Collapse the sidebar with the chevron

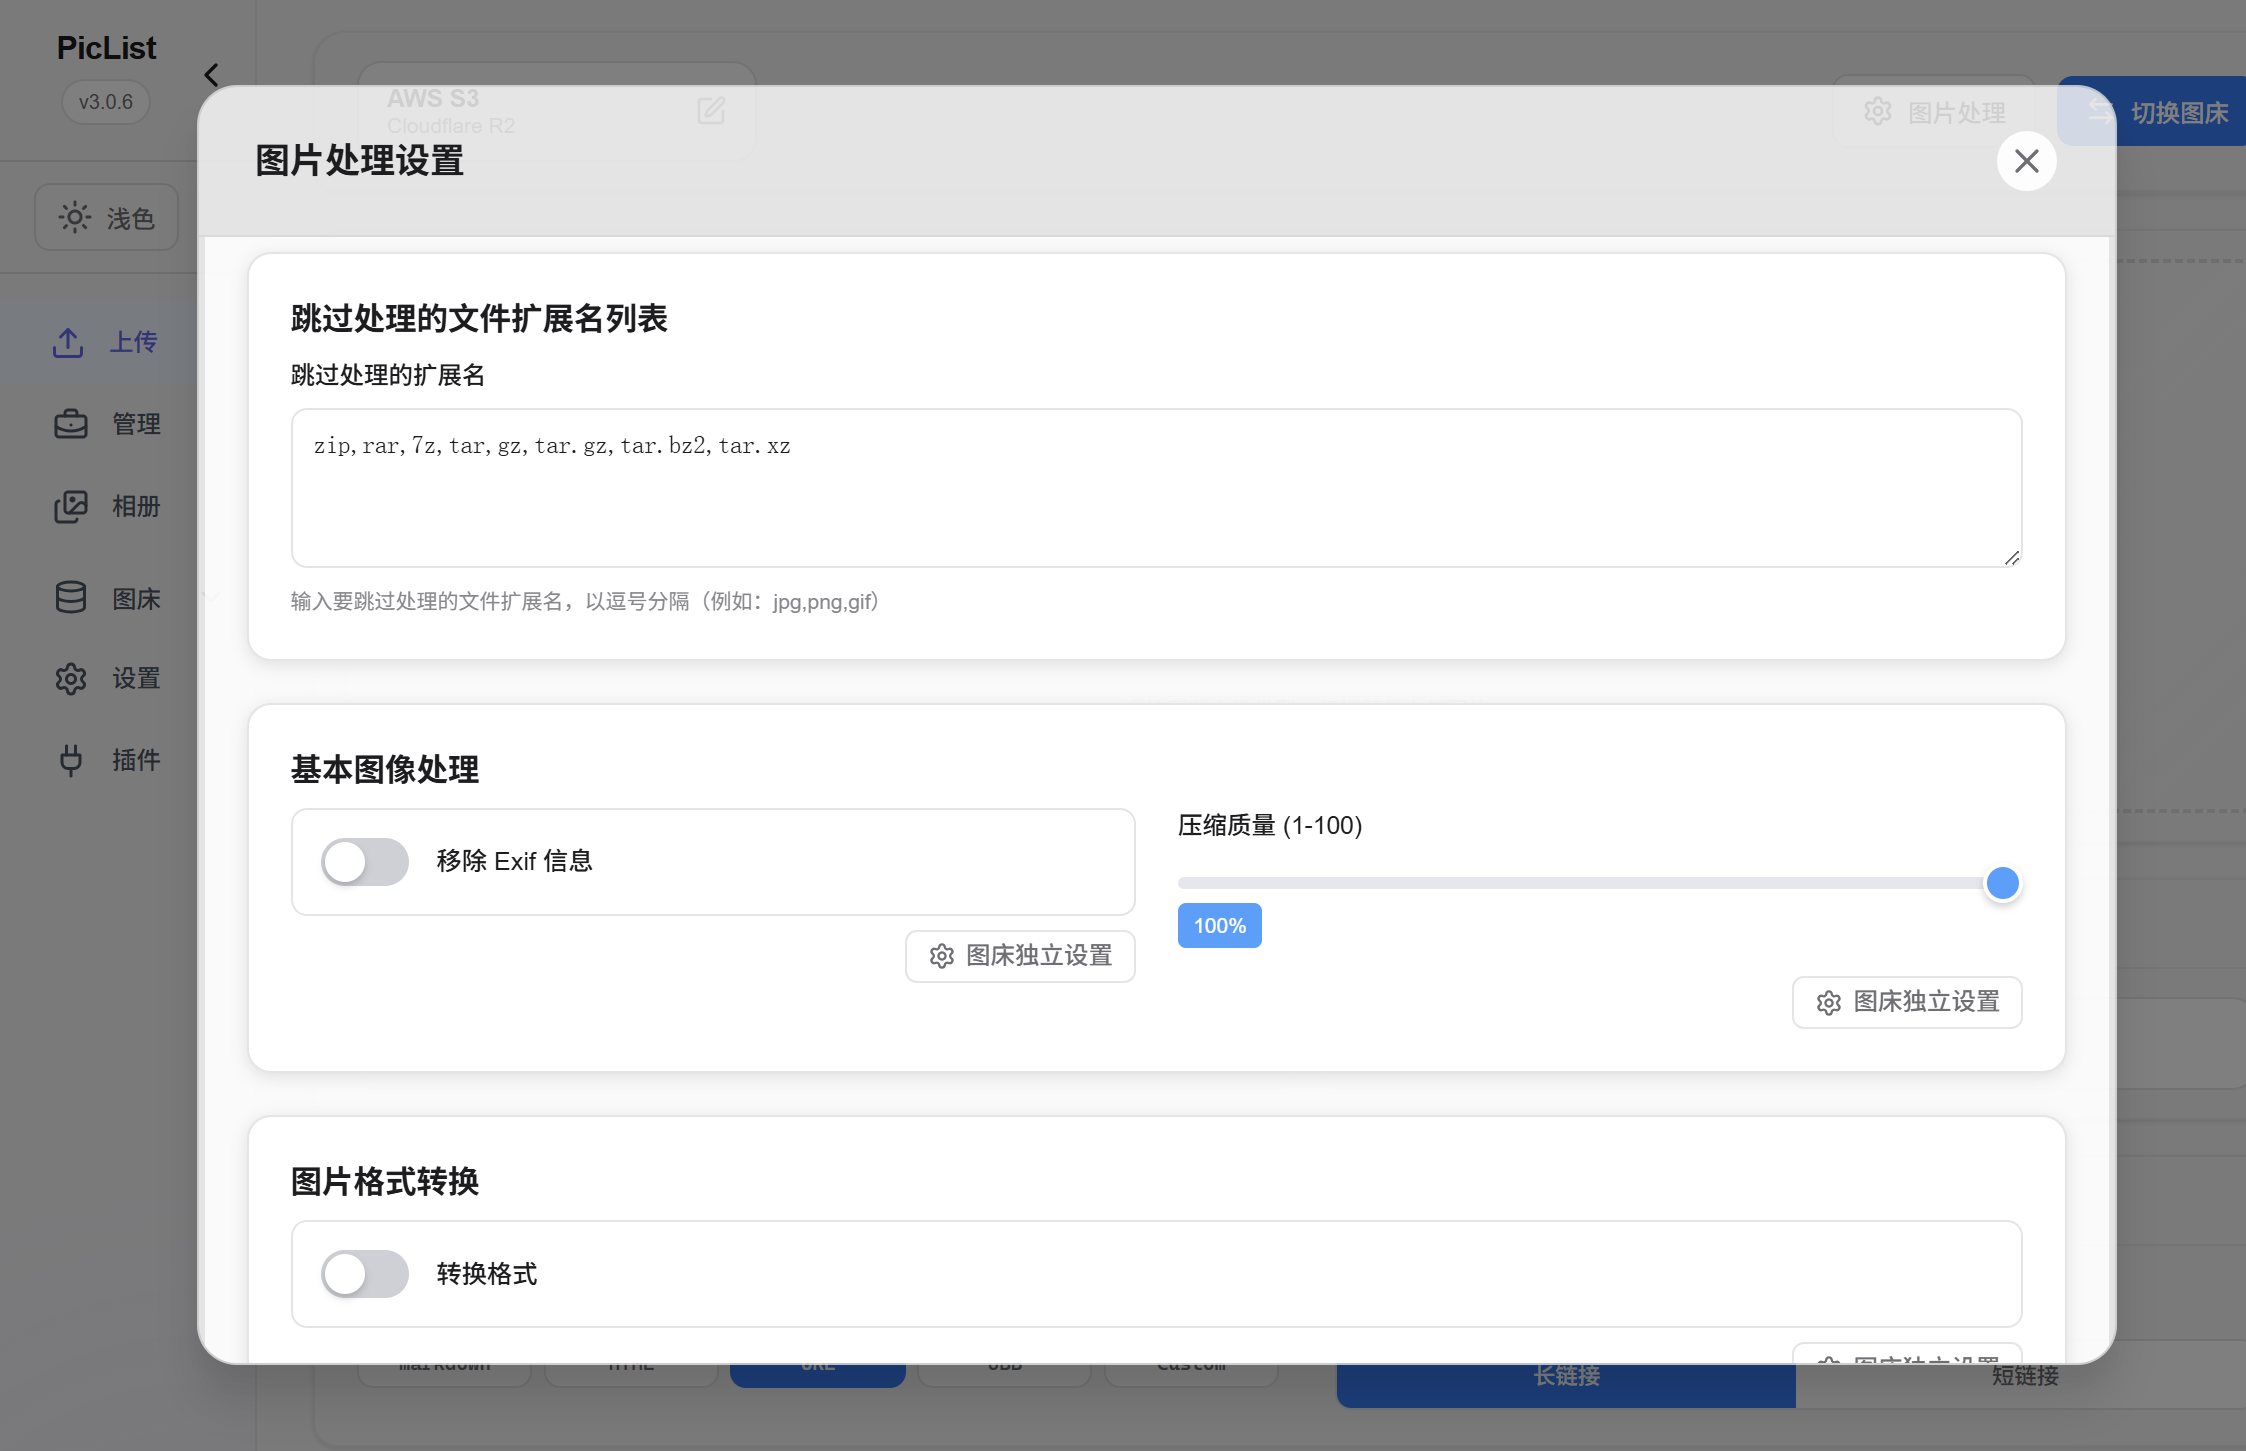pyautogui.click(x=211, y=75)
